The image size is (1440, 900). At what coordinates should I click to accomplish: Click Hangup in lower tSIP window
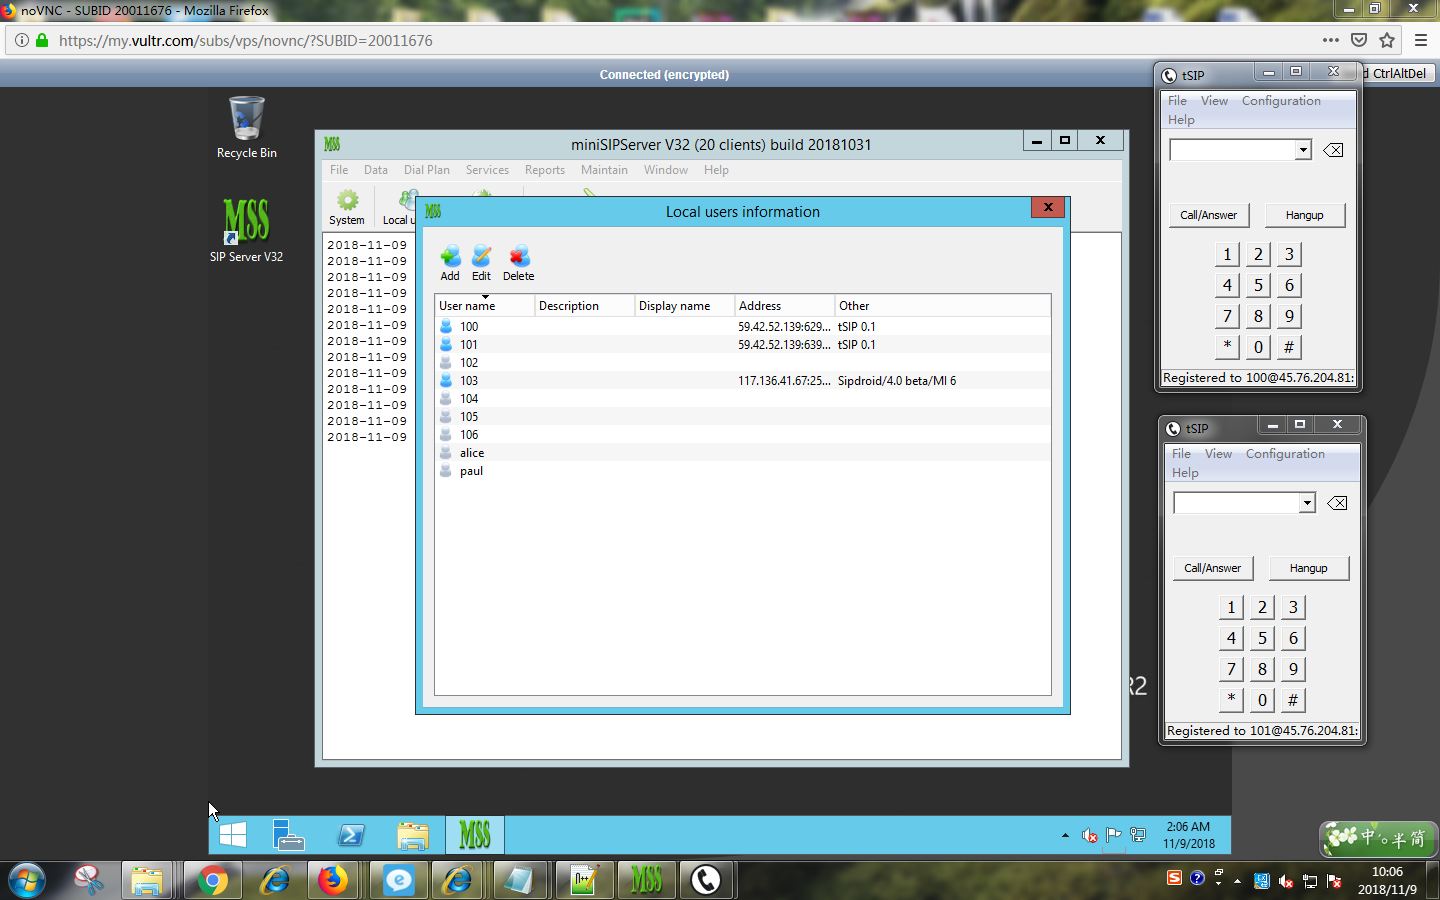[1308, 568]
